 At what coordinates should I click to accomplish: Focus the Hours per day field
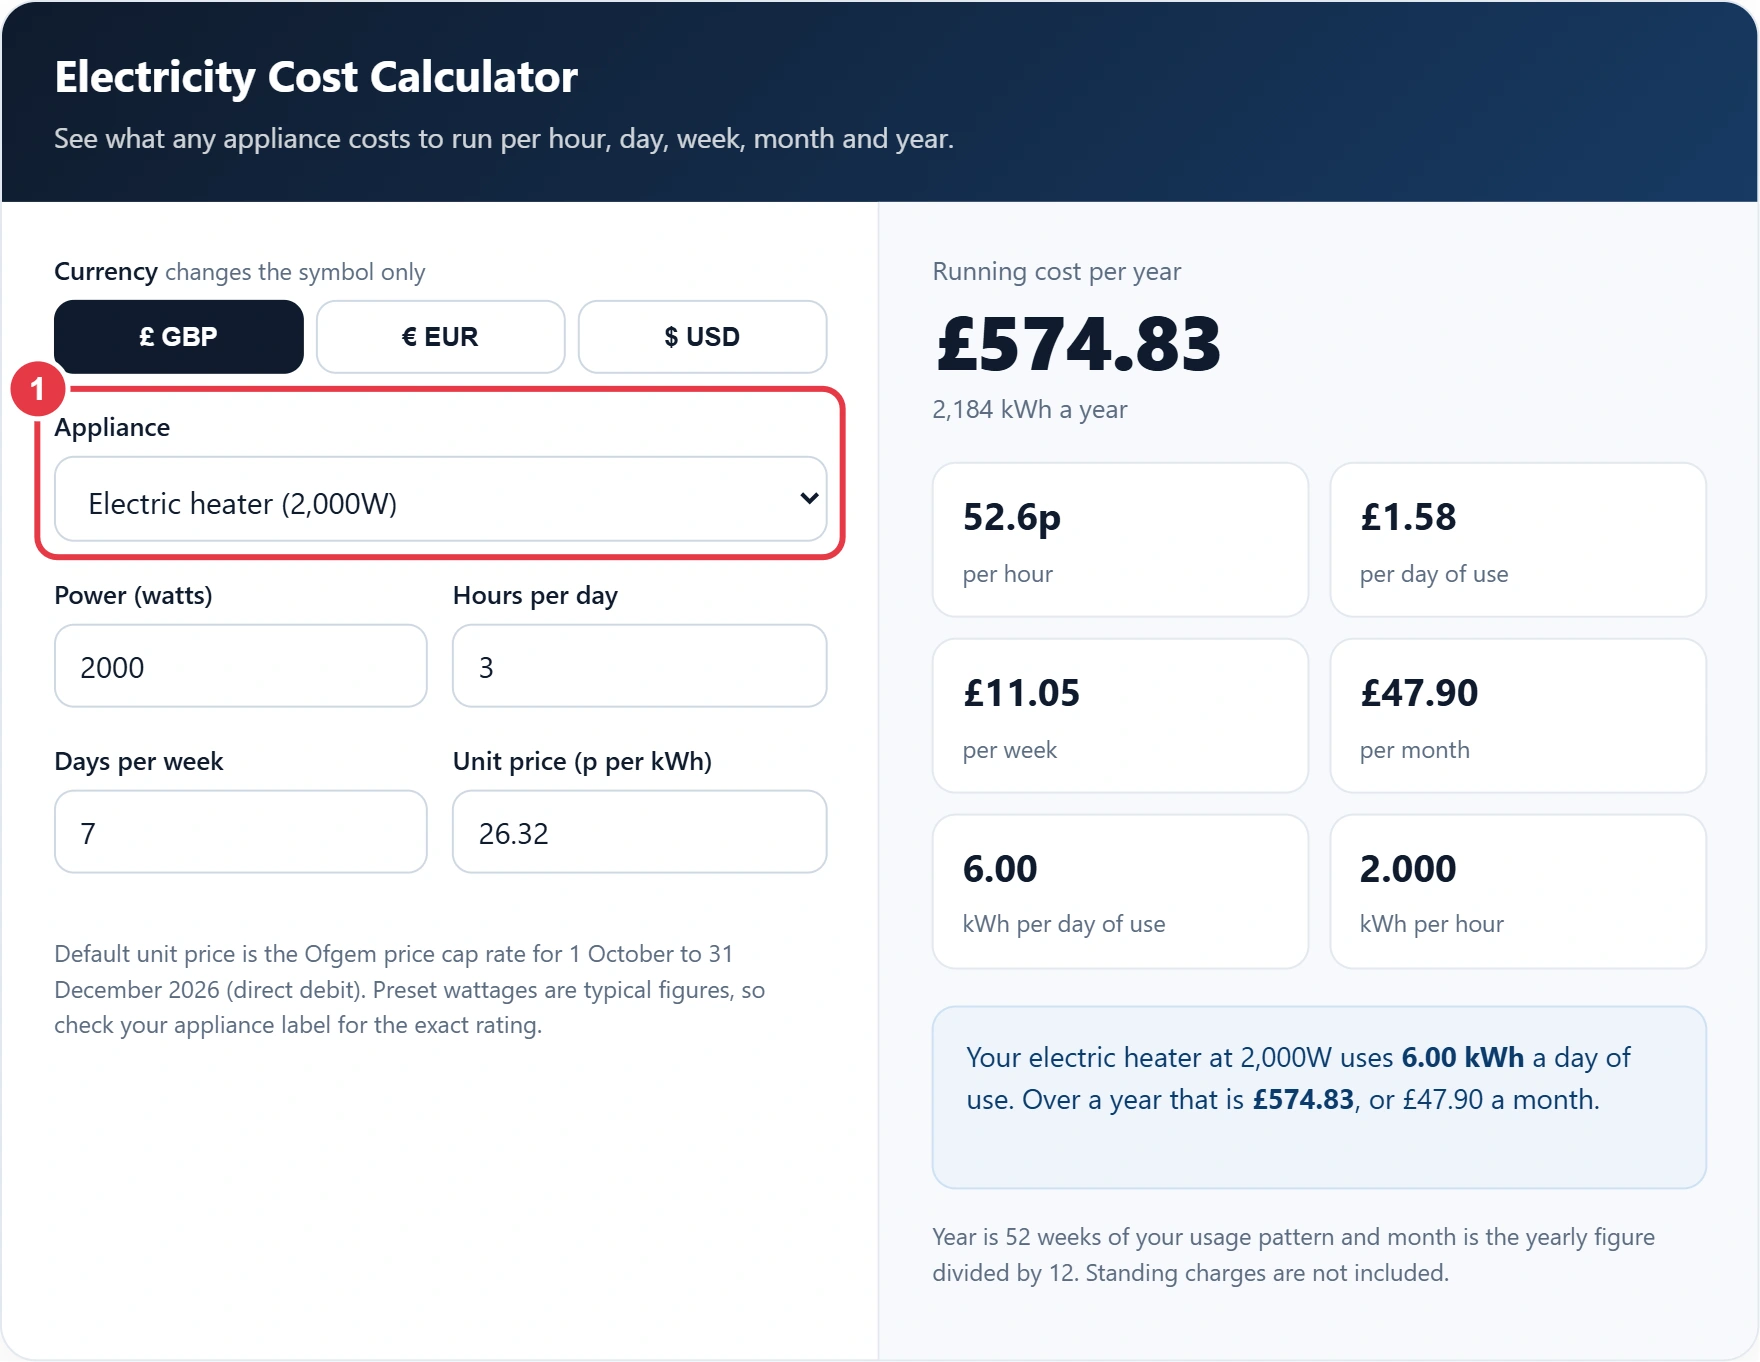tap(640, 666)
